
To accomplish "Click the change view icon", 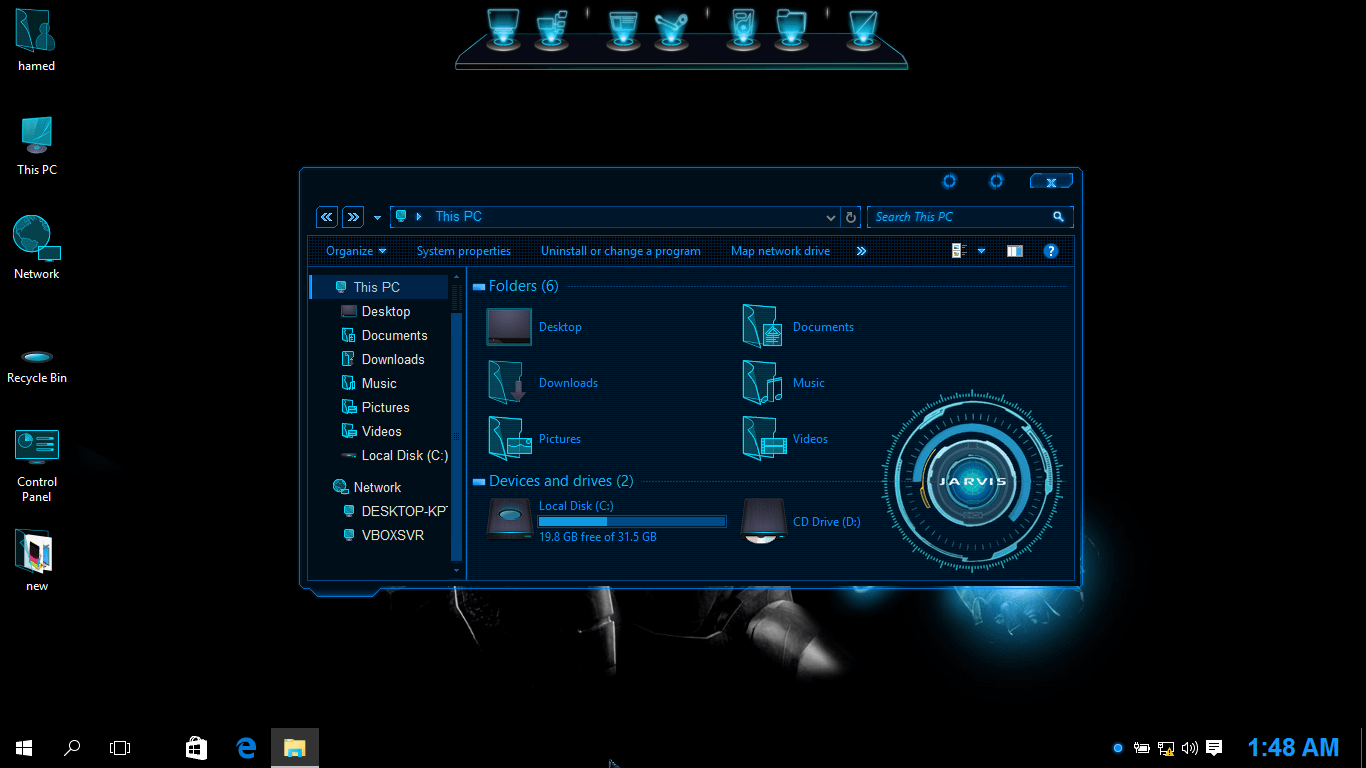I will click(959, 251).
